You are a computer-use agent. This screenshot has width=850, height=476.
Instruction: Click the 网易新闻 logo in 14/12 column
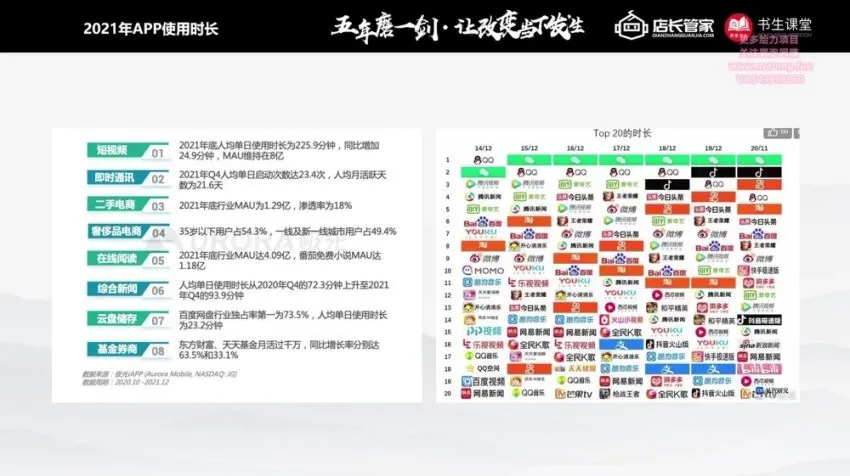pyautogui.click(x=483, y=394)
